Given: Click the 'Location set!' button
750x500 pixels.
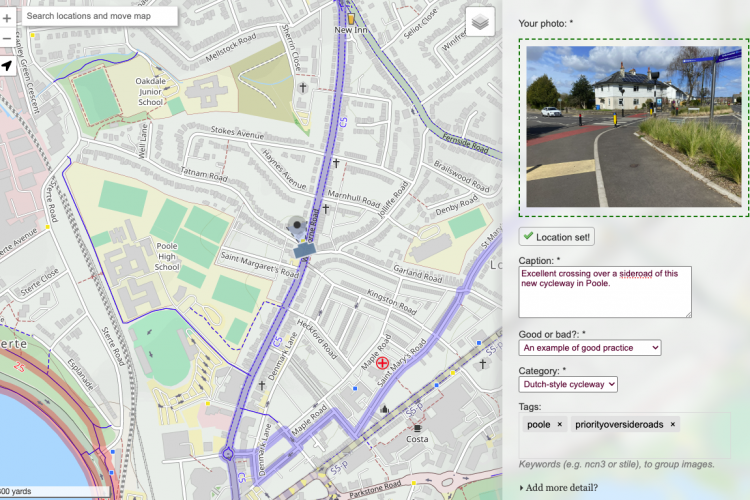Looking at the screenshot, I should [557, 237].
